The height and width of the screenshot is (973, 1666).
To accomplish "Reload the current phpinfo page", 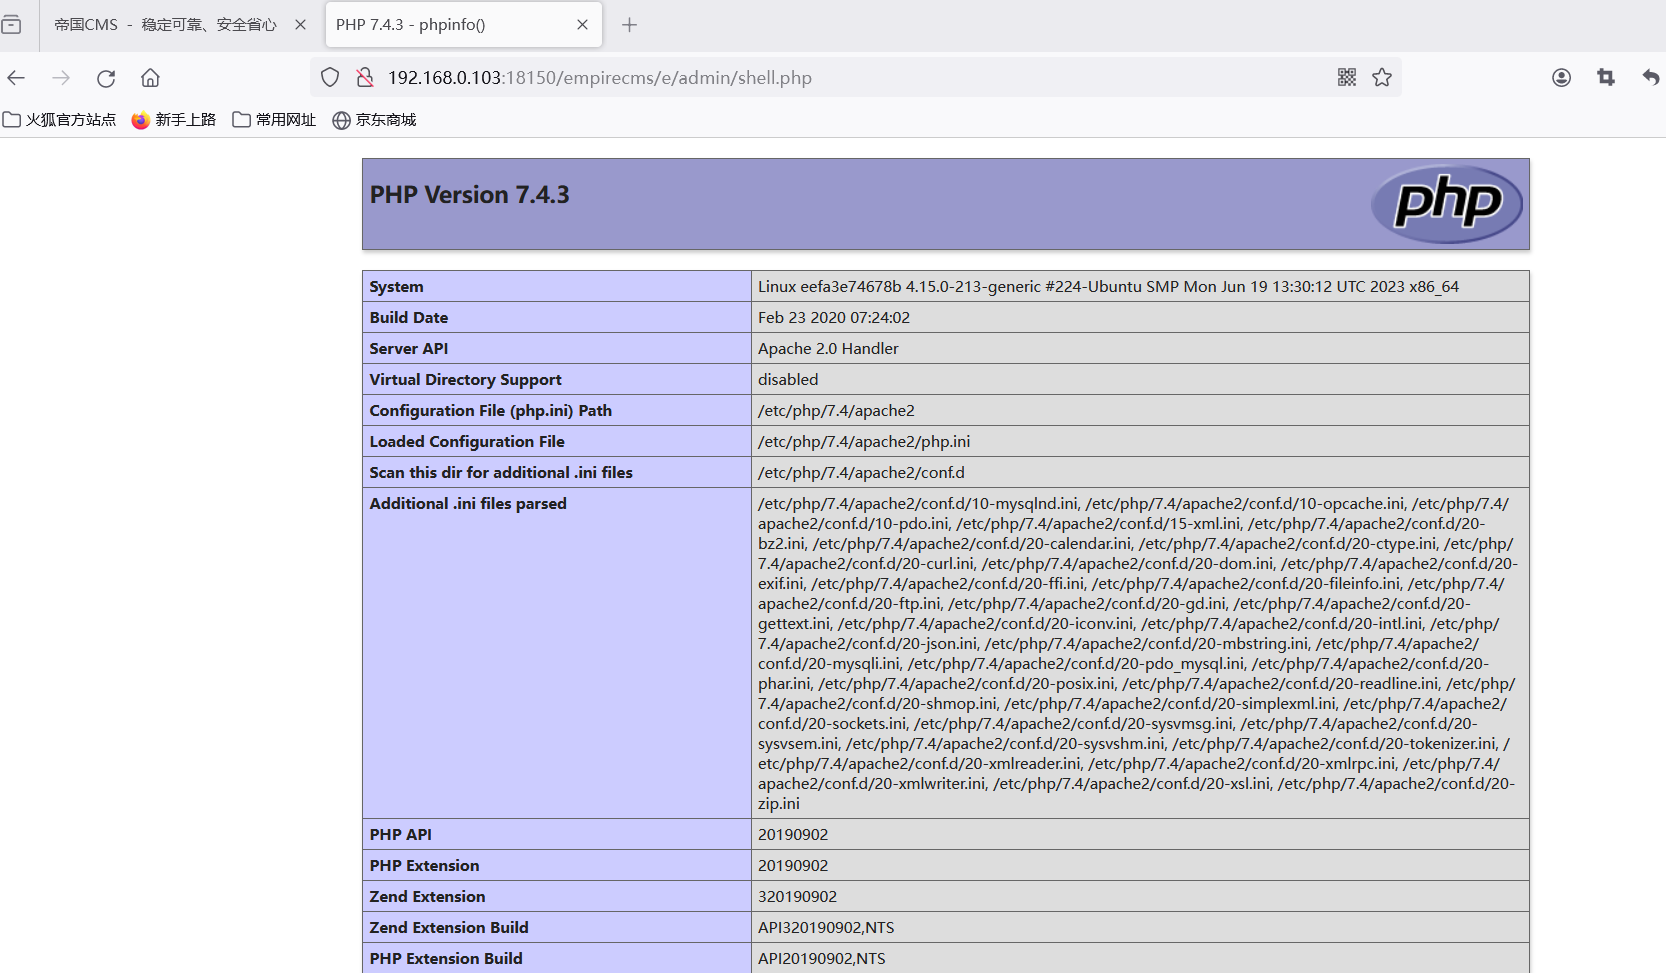I will coord(106,78).
